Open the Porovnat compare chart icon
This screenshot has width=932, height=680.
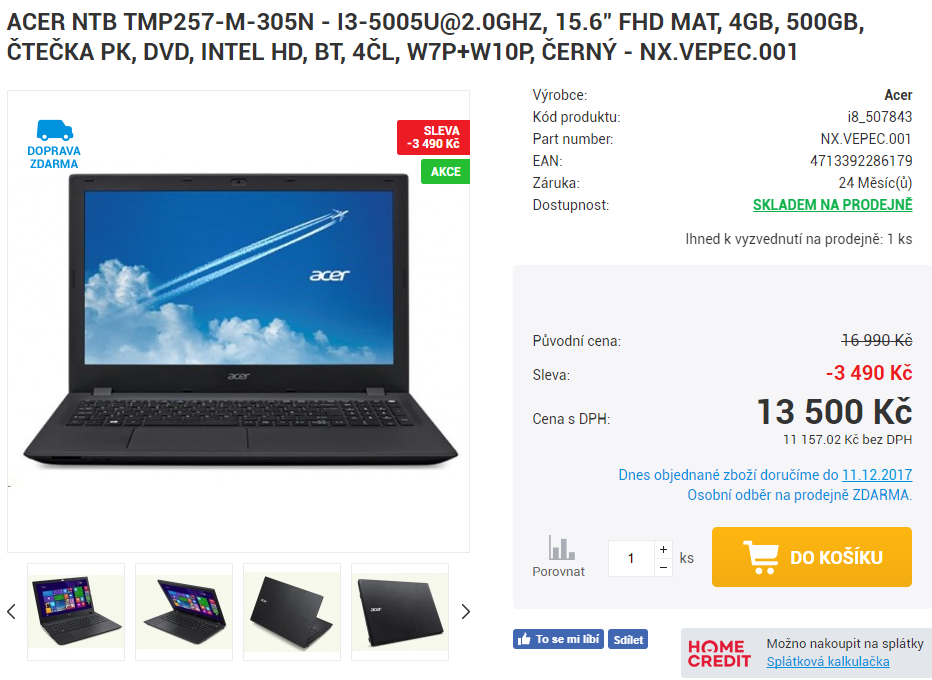[x=561, y=548]
